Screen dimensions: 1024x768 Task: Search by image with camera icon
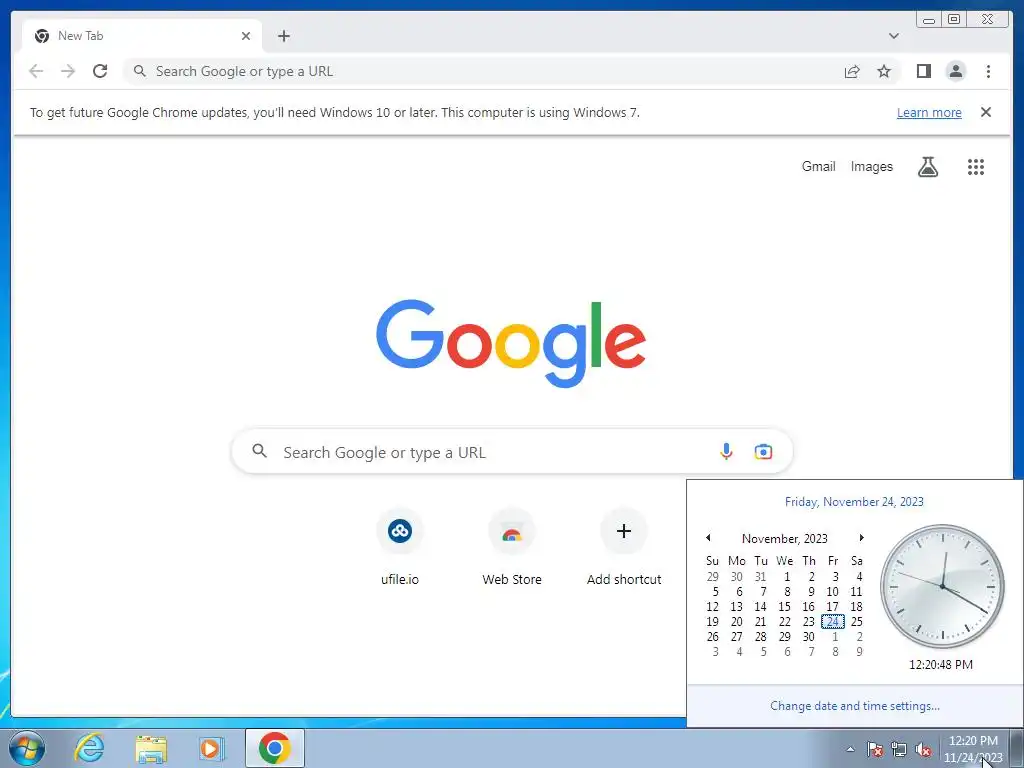763,451
